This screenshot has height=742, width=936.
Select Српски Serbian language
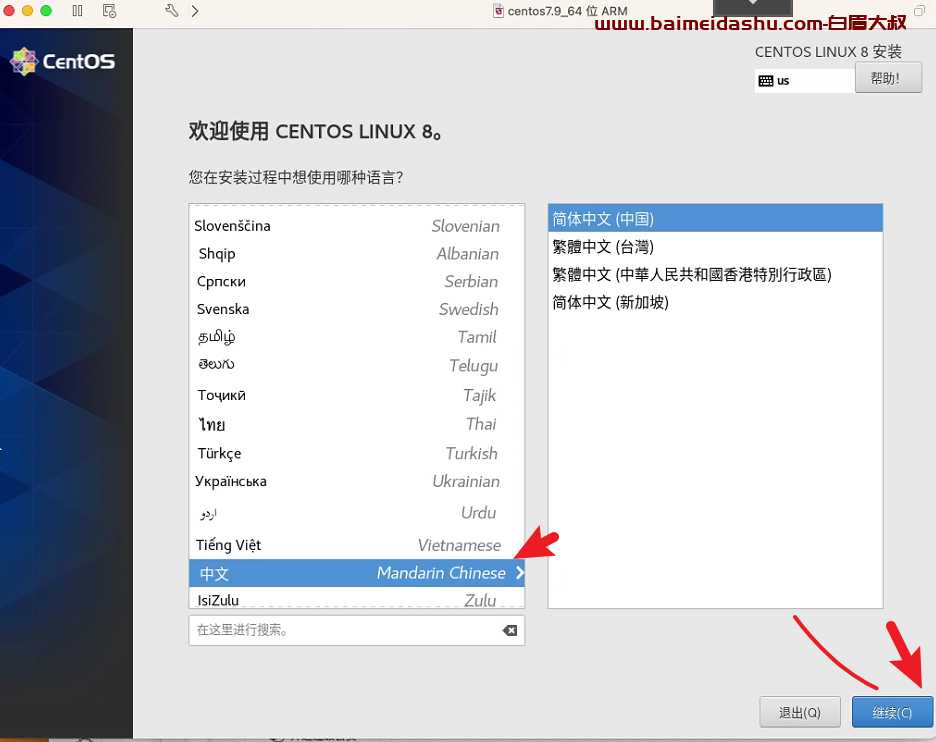coord(356,281)
